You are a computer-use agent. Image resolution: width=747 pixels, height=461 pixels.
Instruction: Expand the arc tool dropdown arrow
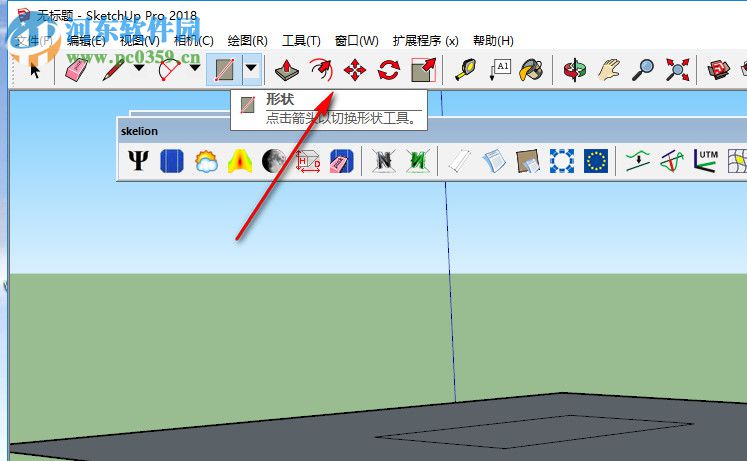[x=195, y=68]
